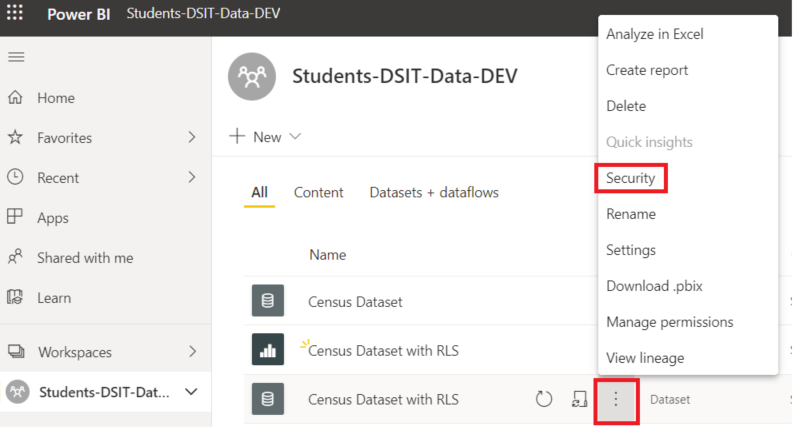Click the Workspaces monitor icon
The image size is (797, 430).
(x=16, y=351)
